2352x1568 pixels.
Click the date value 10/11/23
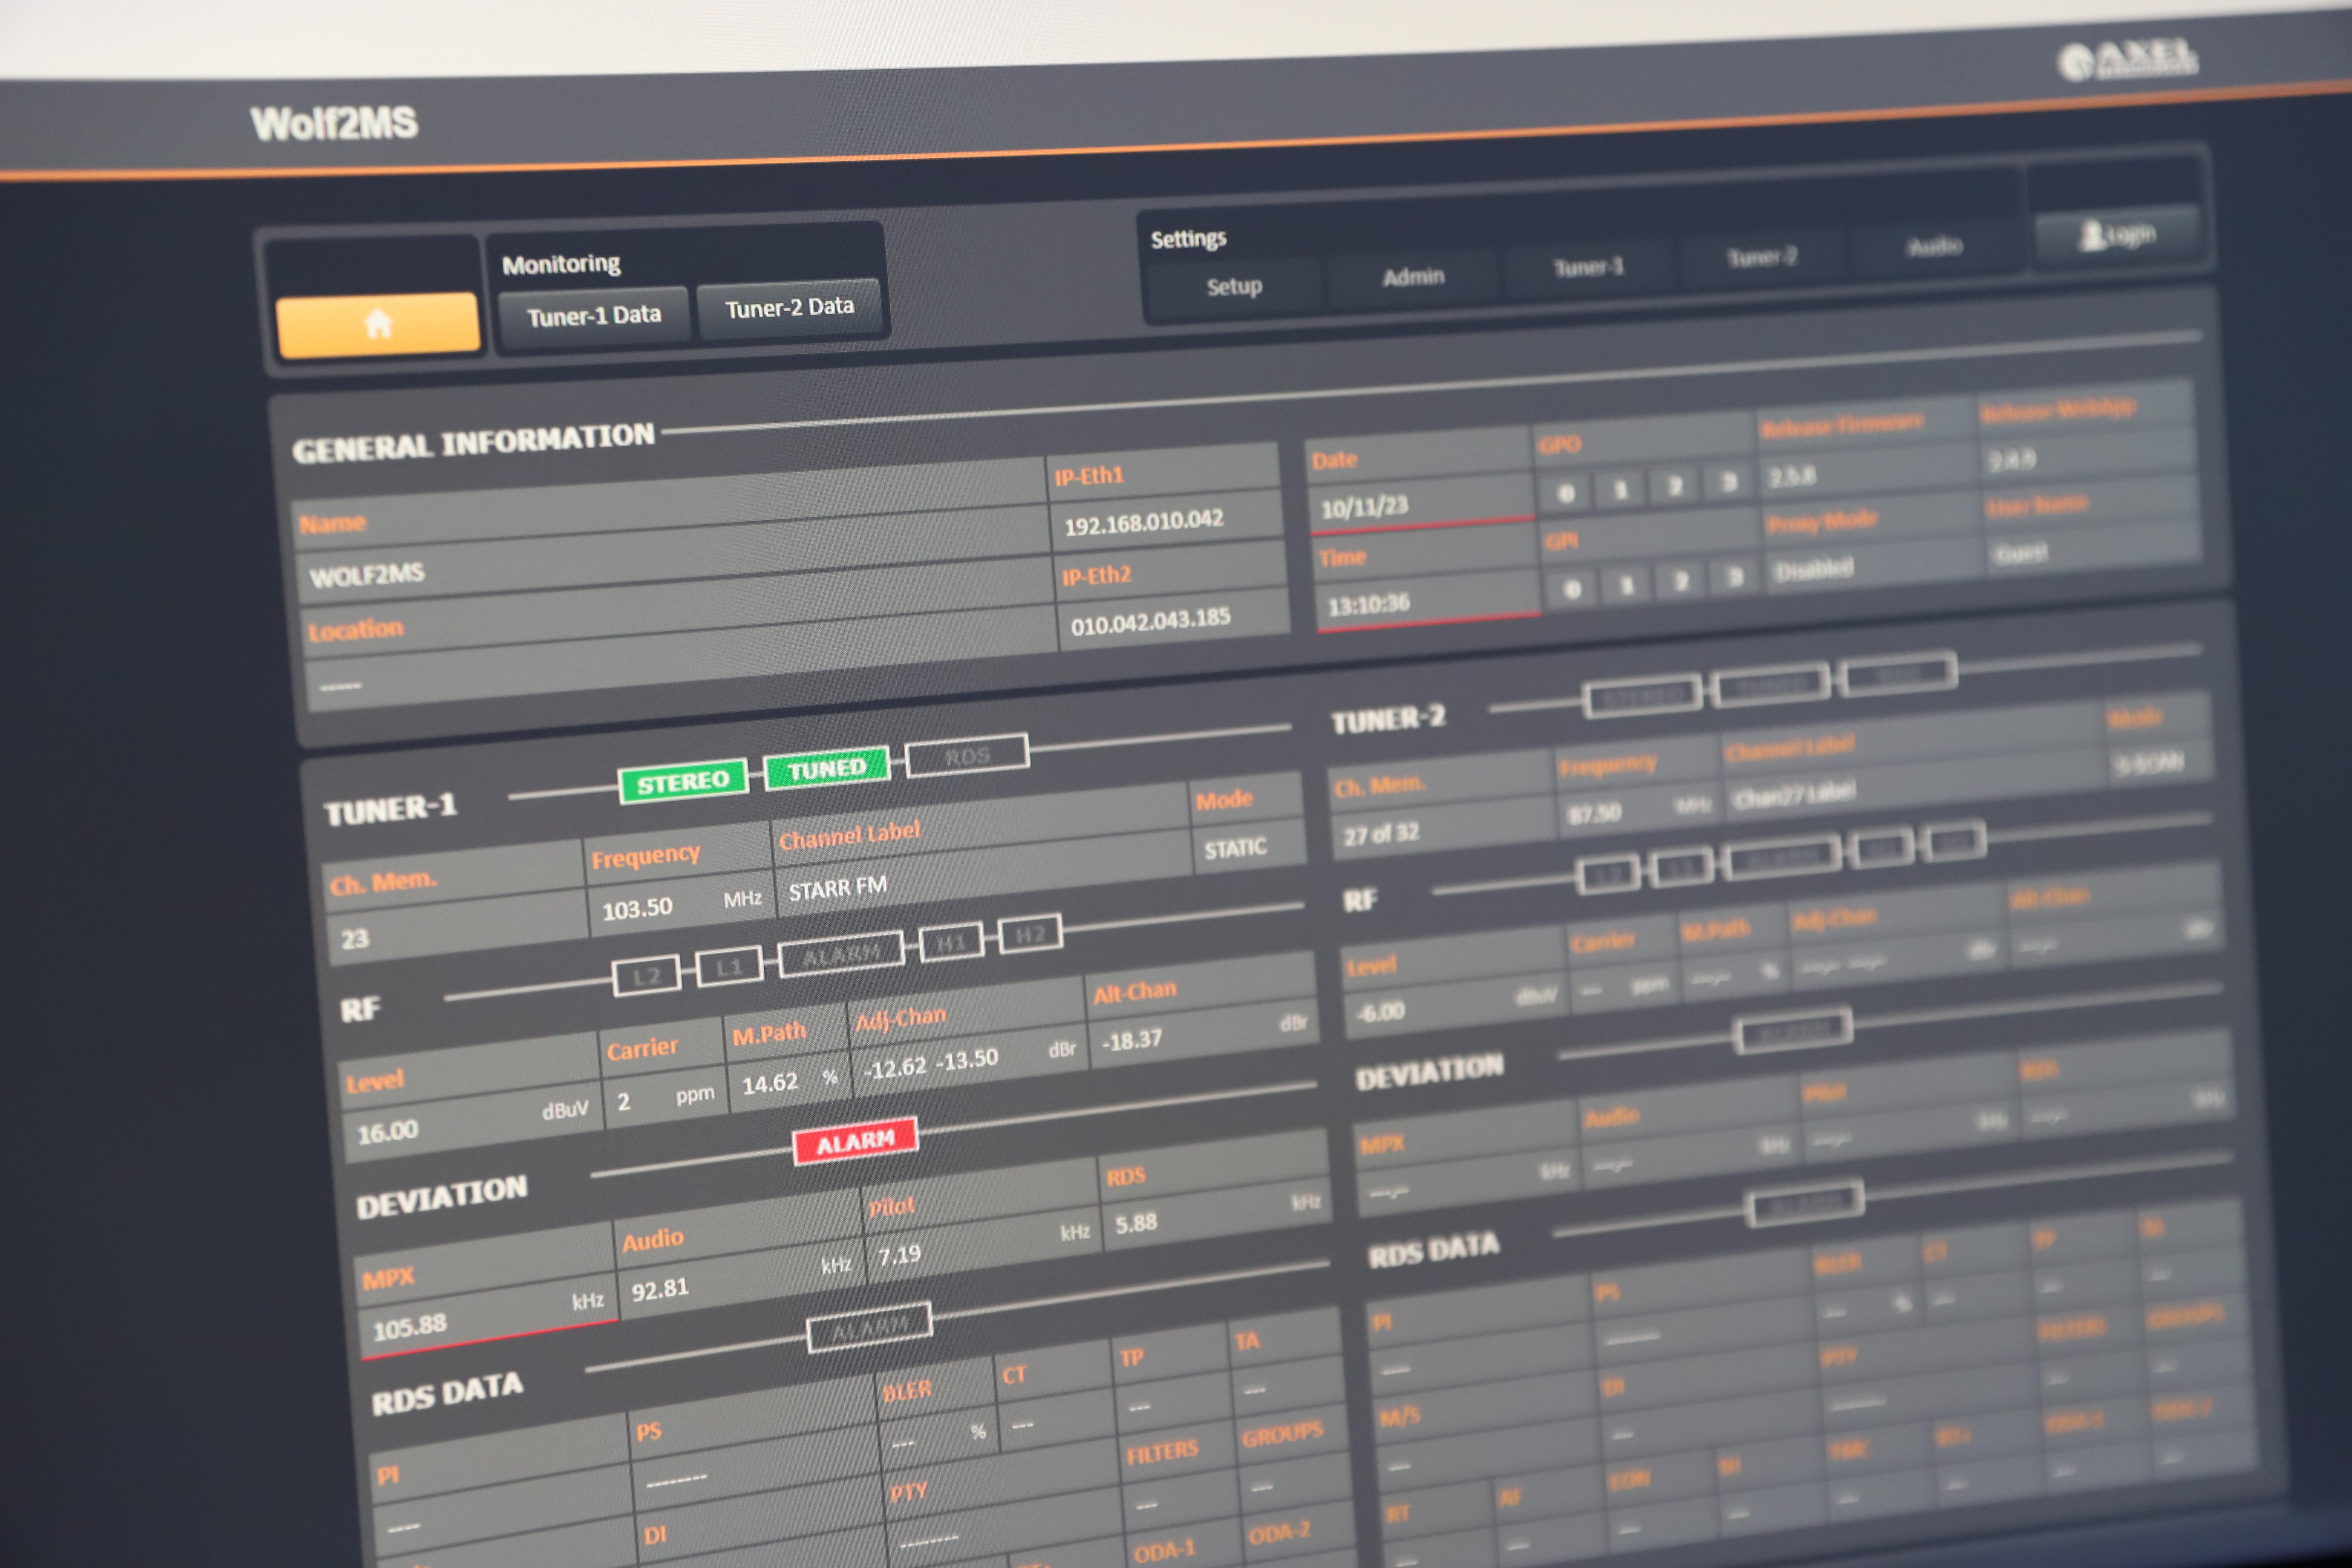coord(1364,507)
